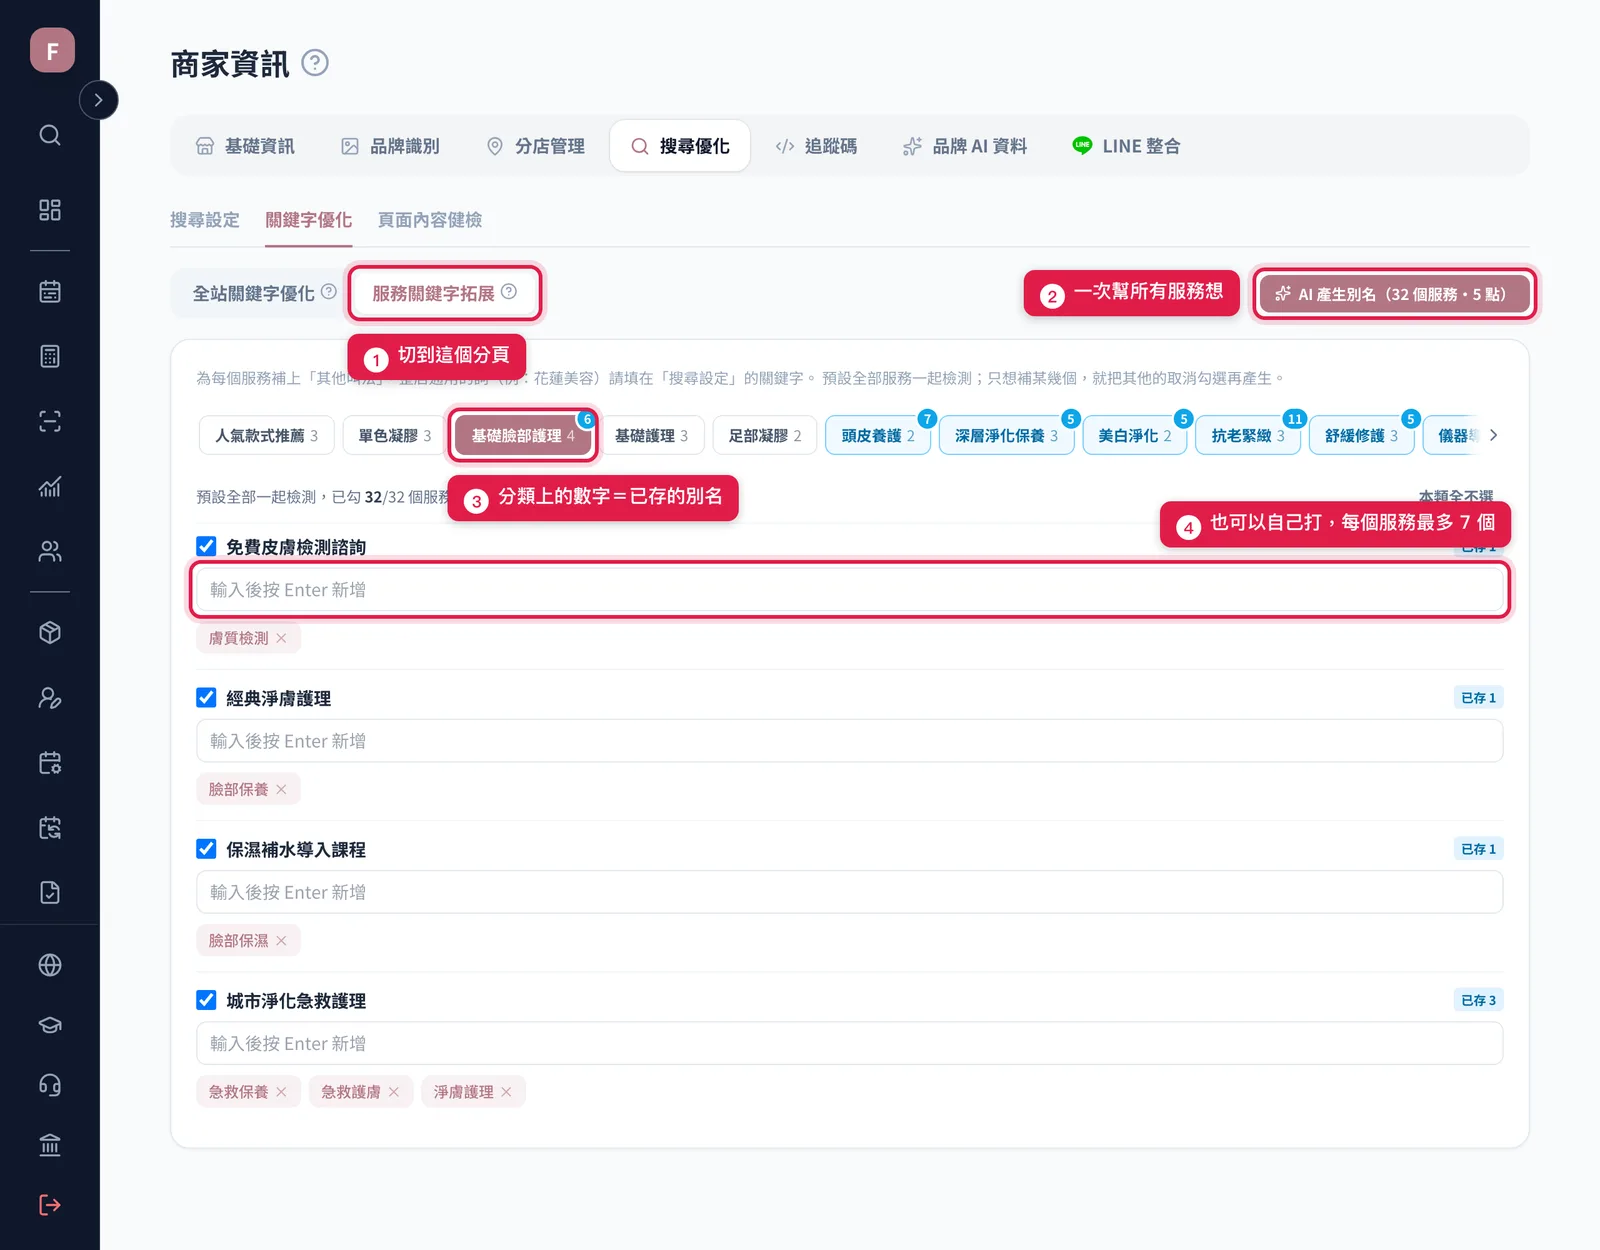Expand the sidebar with the arrow button
The width and height of the screenshot is (1600, 1250).
pyautogui.click(x=98, y=100)
